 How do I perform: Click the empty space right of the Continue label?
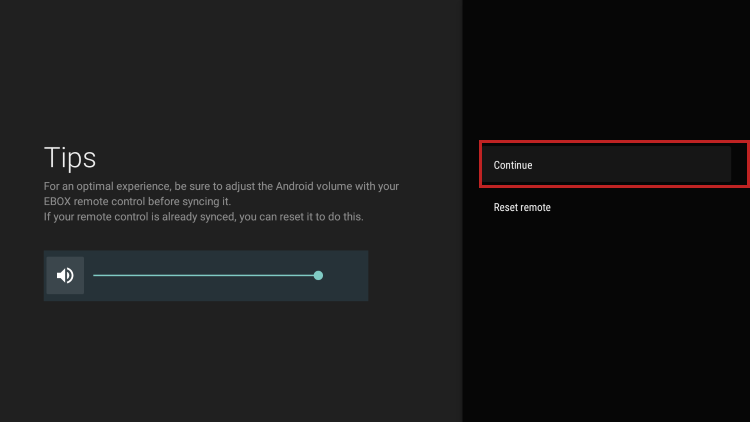[640, 165]
